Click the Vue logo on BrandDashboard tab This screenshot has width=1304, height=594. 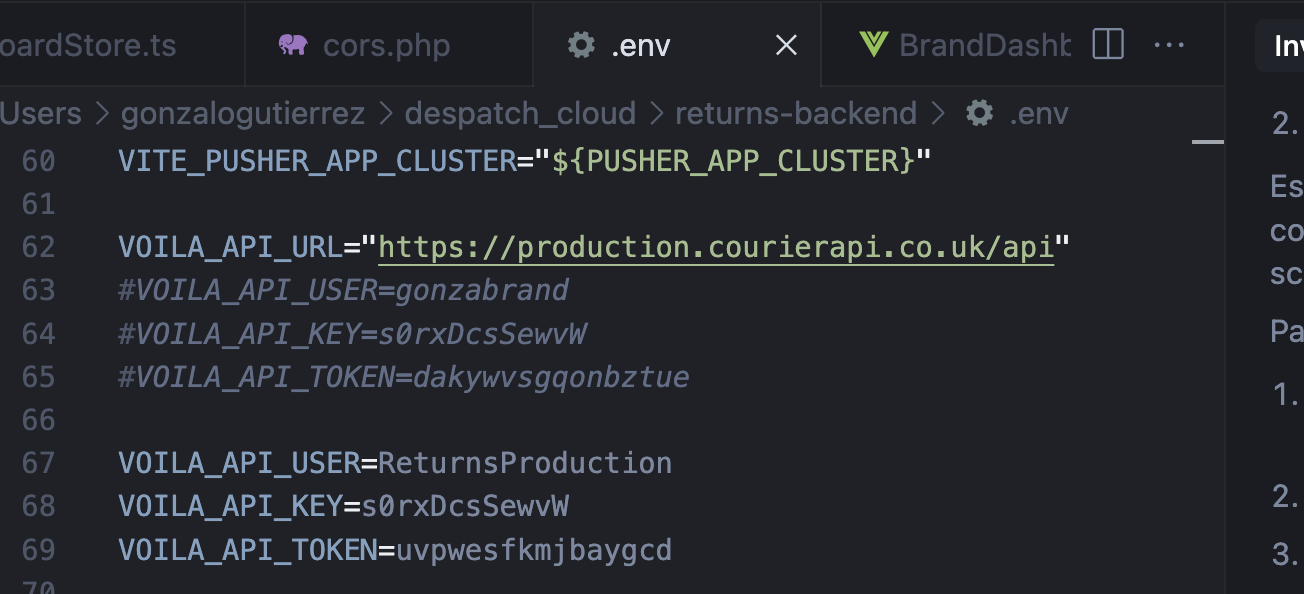click(x=873, y=45)
